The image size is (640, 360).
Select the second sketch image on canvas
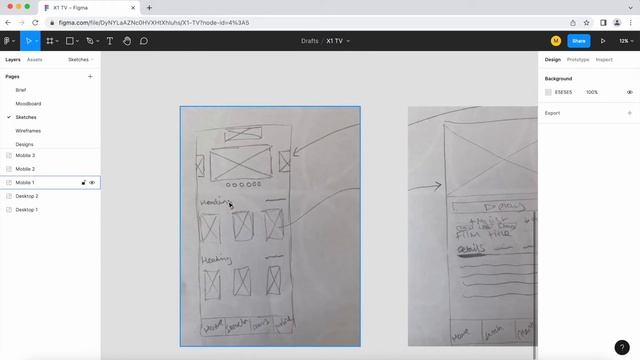pos(473,226)
